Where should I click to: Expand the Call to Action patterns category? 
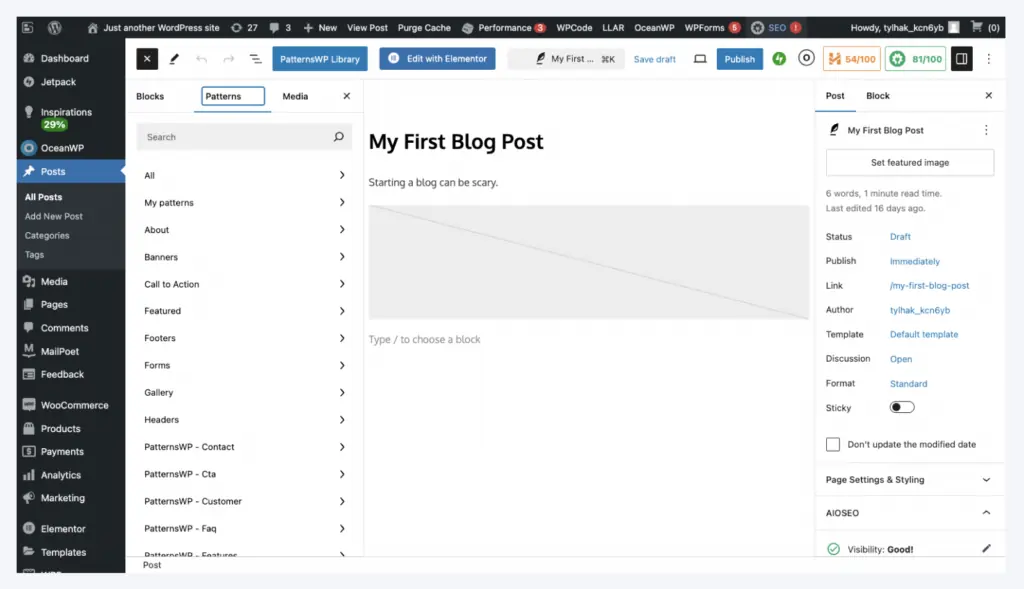pyautogui.click(x=244, y=284)
